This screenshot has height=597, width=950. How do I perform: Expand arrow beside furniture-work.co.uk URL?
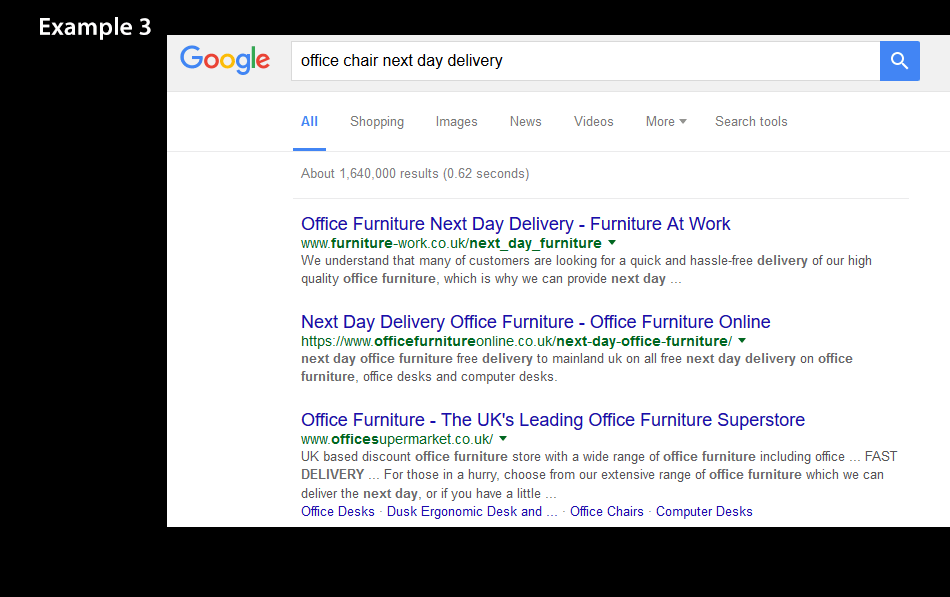click(612, 242)
